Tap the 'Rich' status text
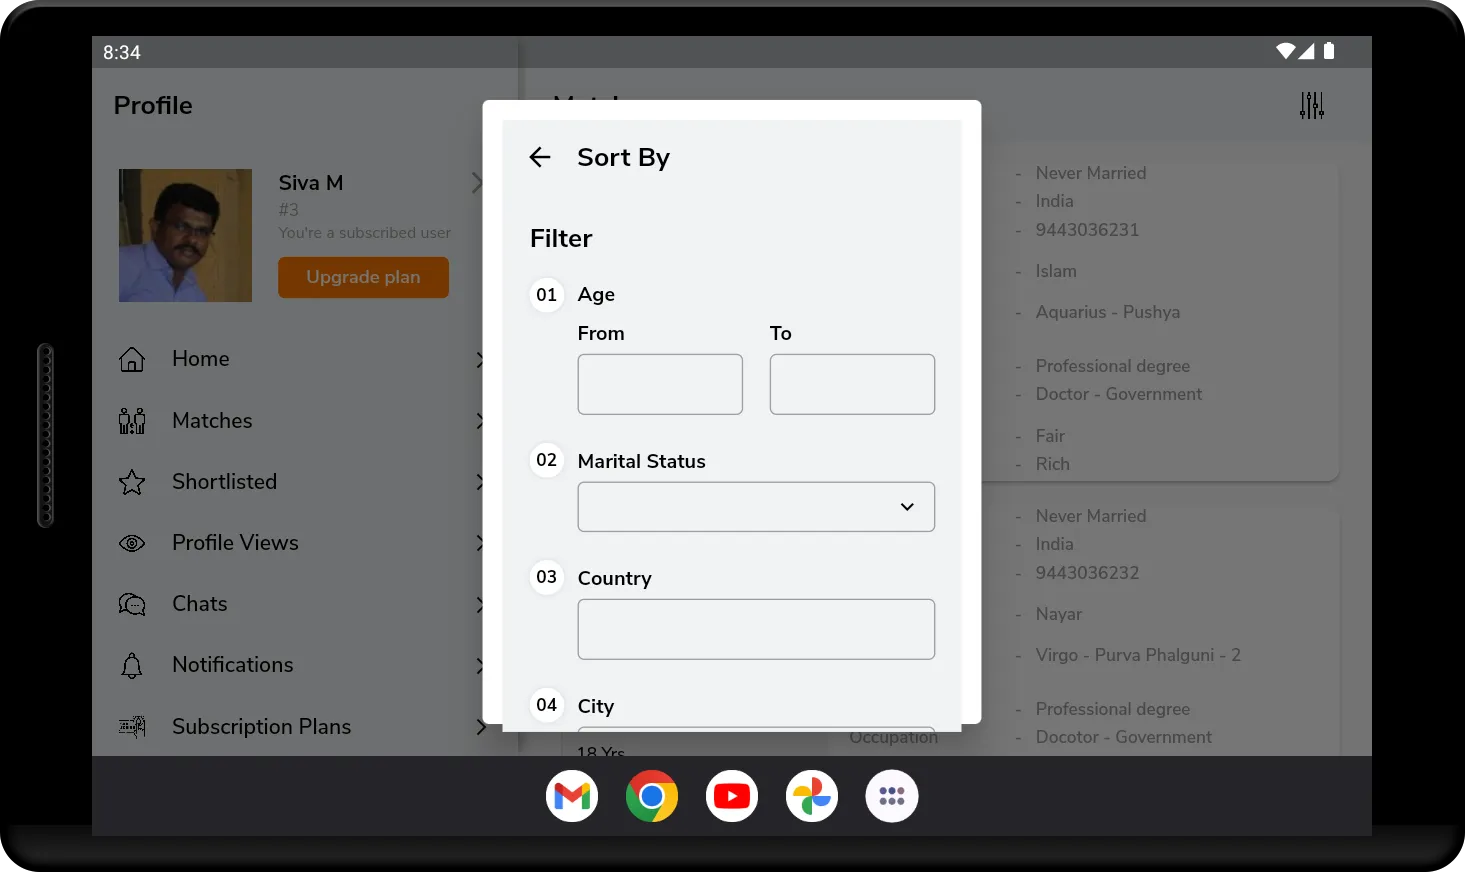The image size is (1465, 872). (1053, 464)
